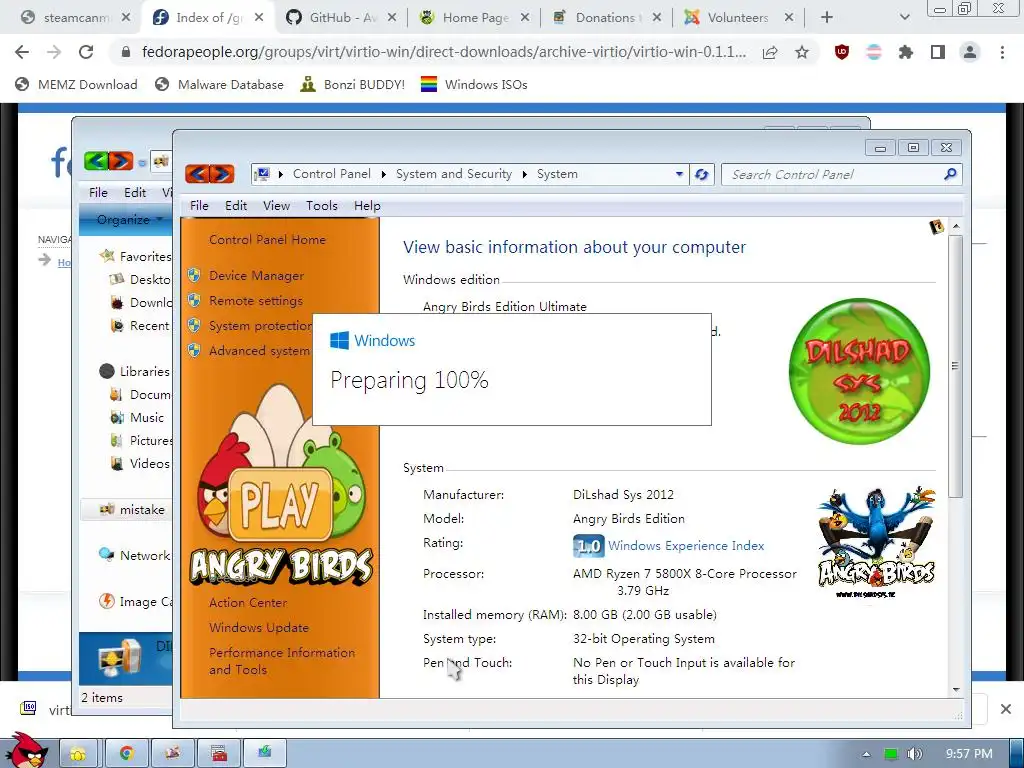Open a new Chrome tab
The width and height of the screenshot is (1024, 768).
pyautogui.click(x=827, y=18)
